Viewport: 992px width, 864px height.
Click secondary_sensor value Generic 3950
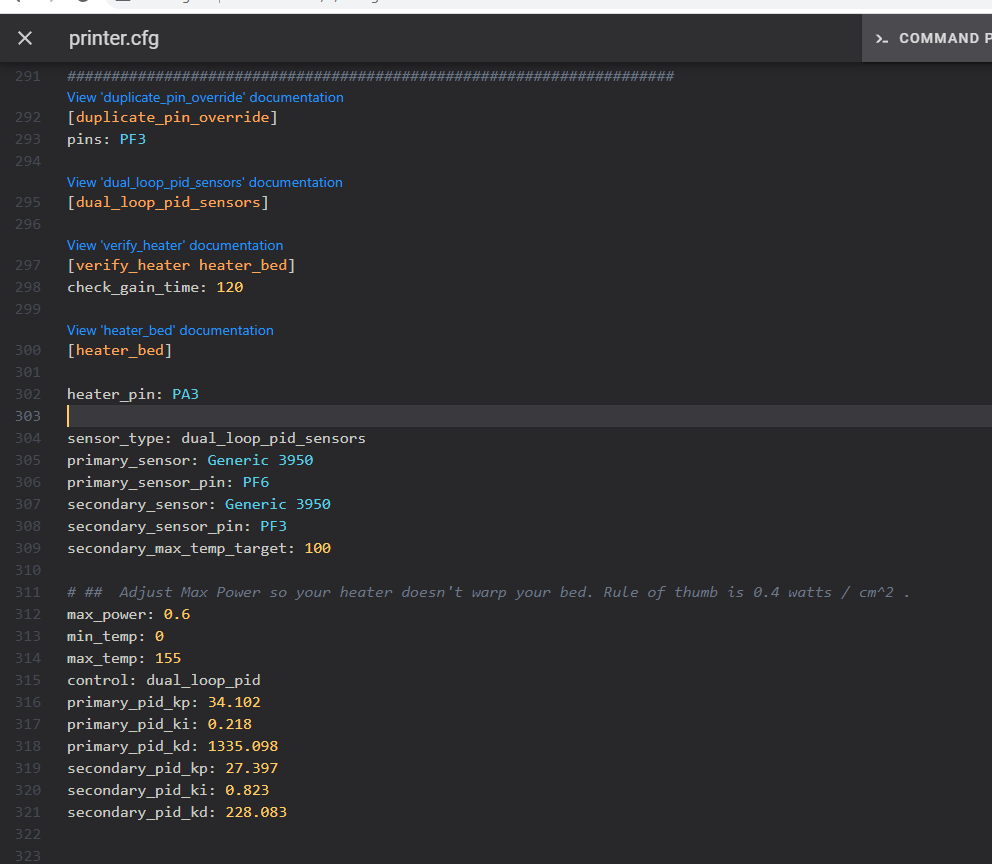(x=278, y=504)
